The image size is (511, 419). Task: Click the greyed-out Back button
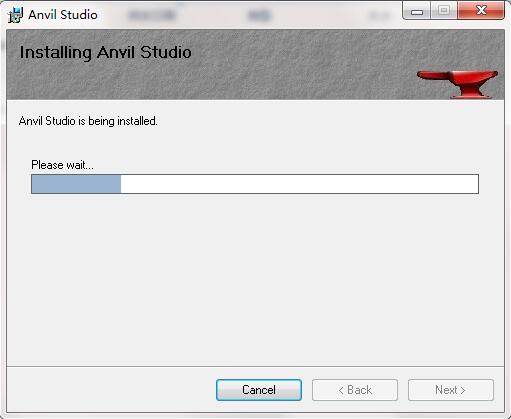click(355, 390)
